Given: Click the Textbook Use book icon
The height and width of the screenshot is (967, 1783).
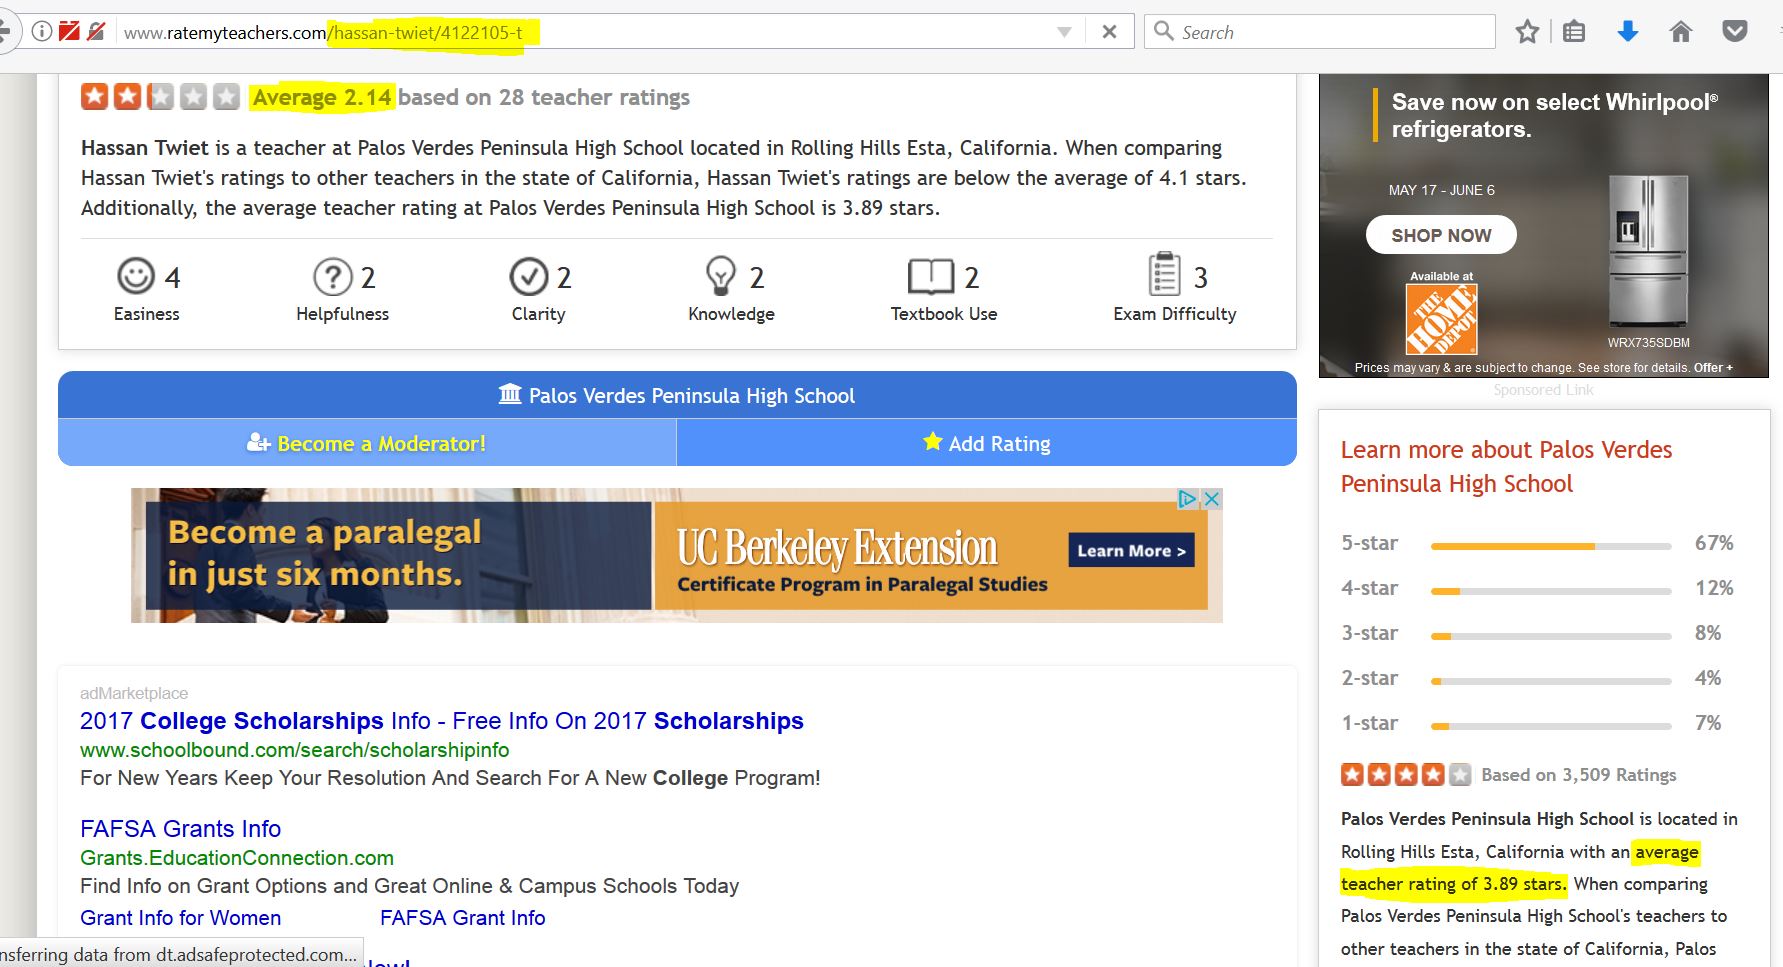Looking at the screenshot, I should click(931, 277).
